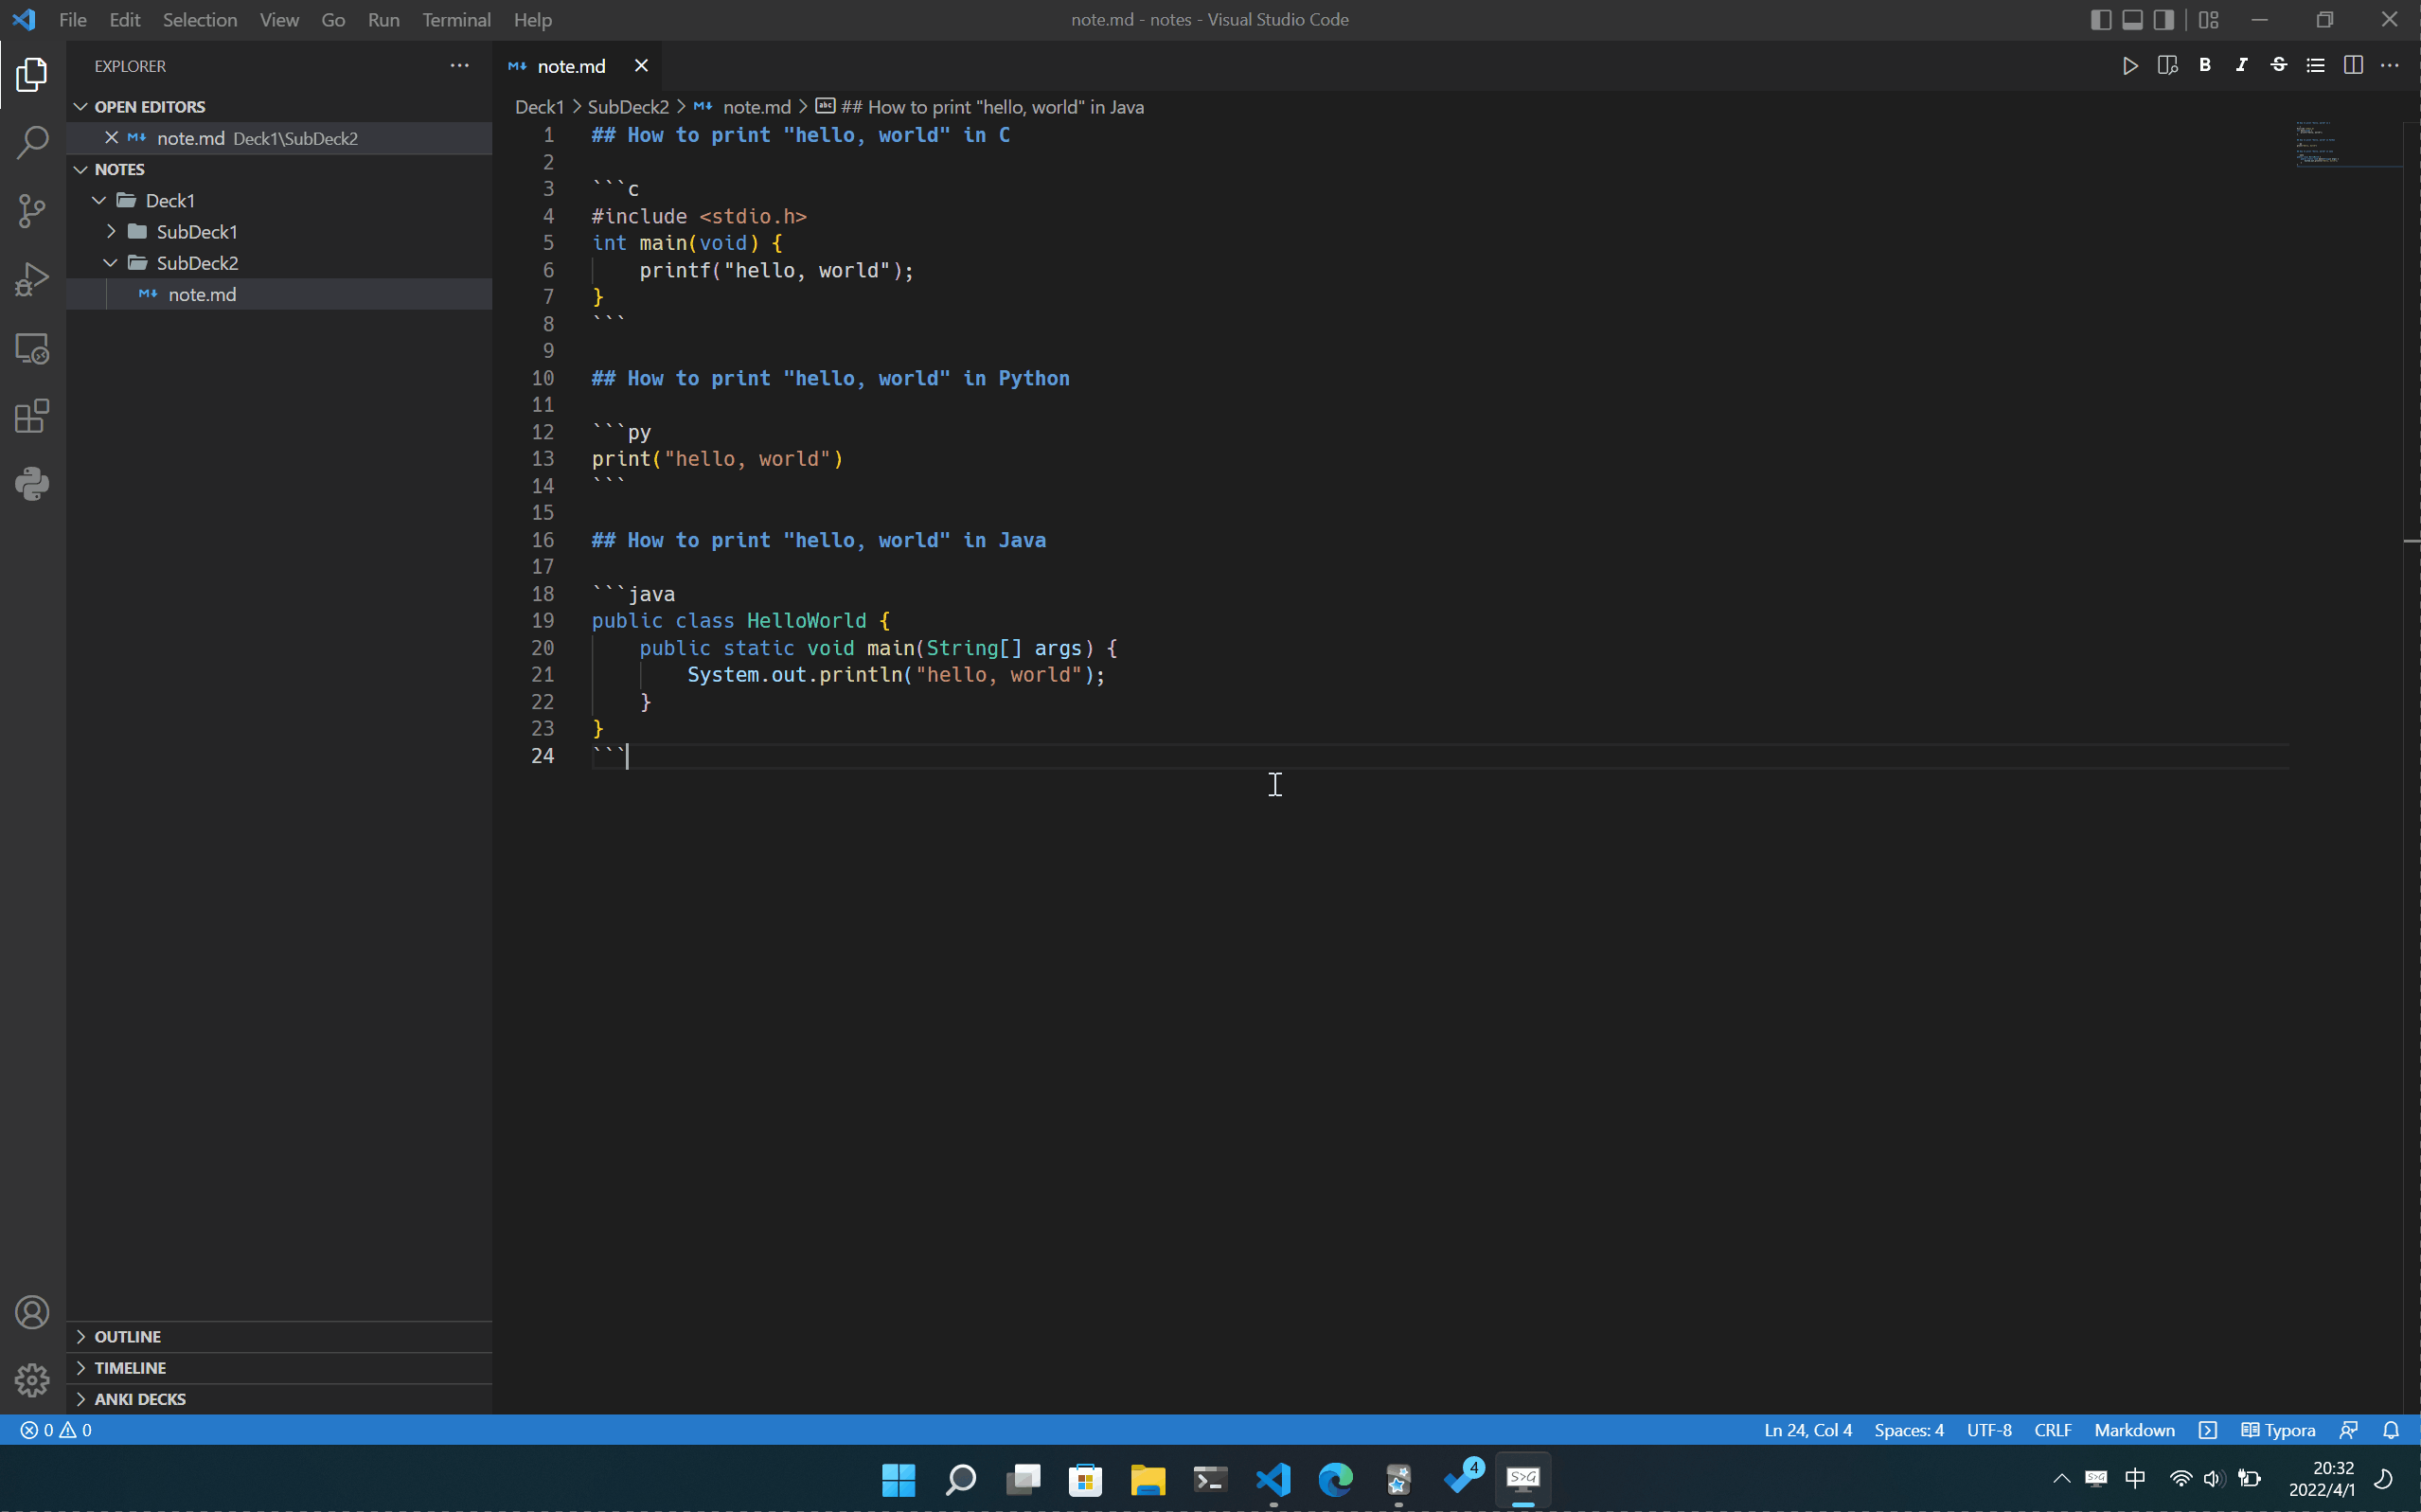
Task: Toggle secondary side bar visibility
Action: (2164, 20)
